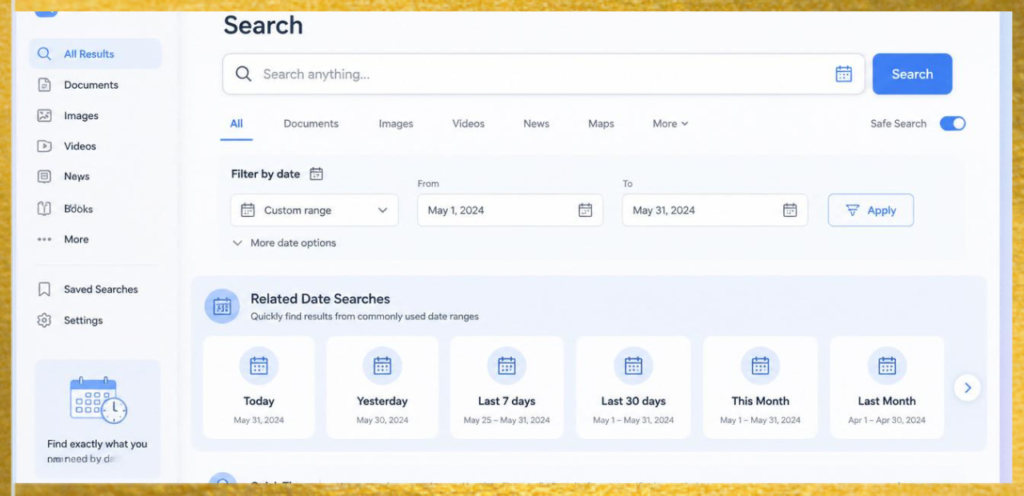Click the Images icon in sidebar
1024x496 pixels.
coord(44,116)
